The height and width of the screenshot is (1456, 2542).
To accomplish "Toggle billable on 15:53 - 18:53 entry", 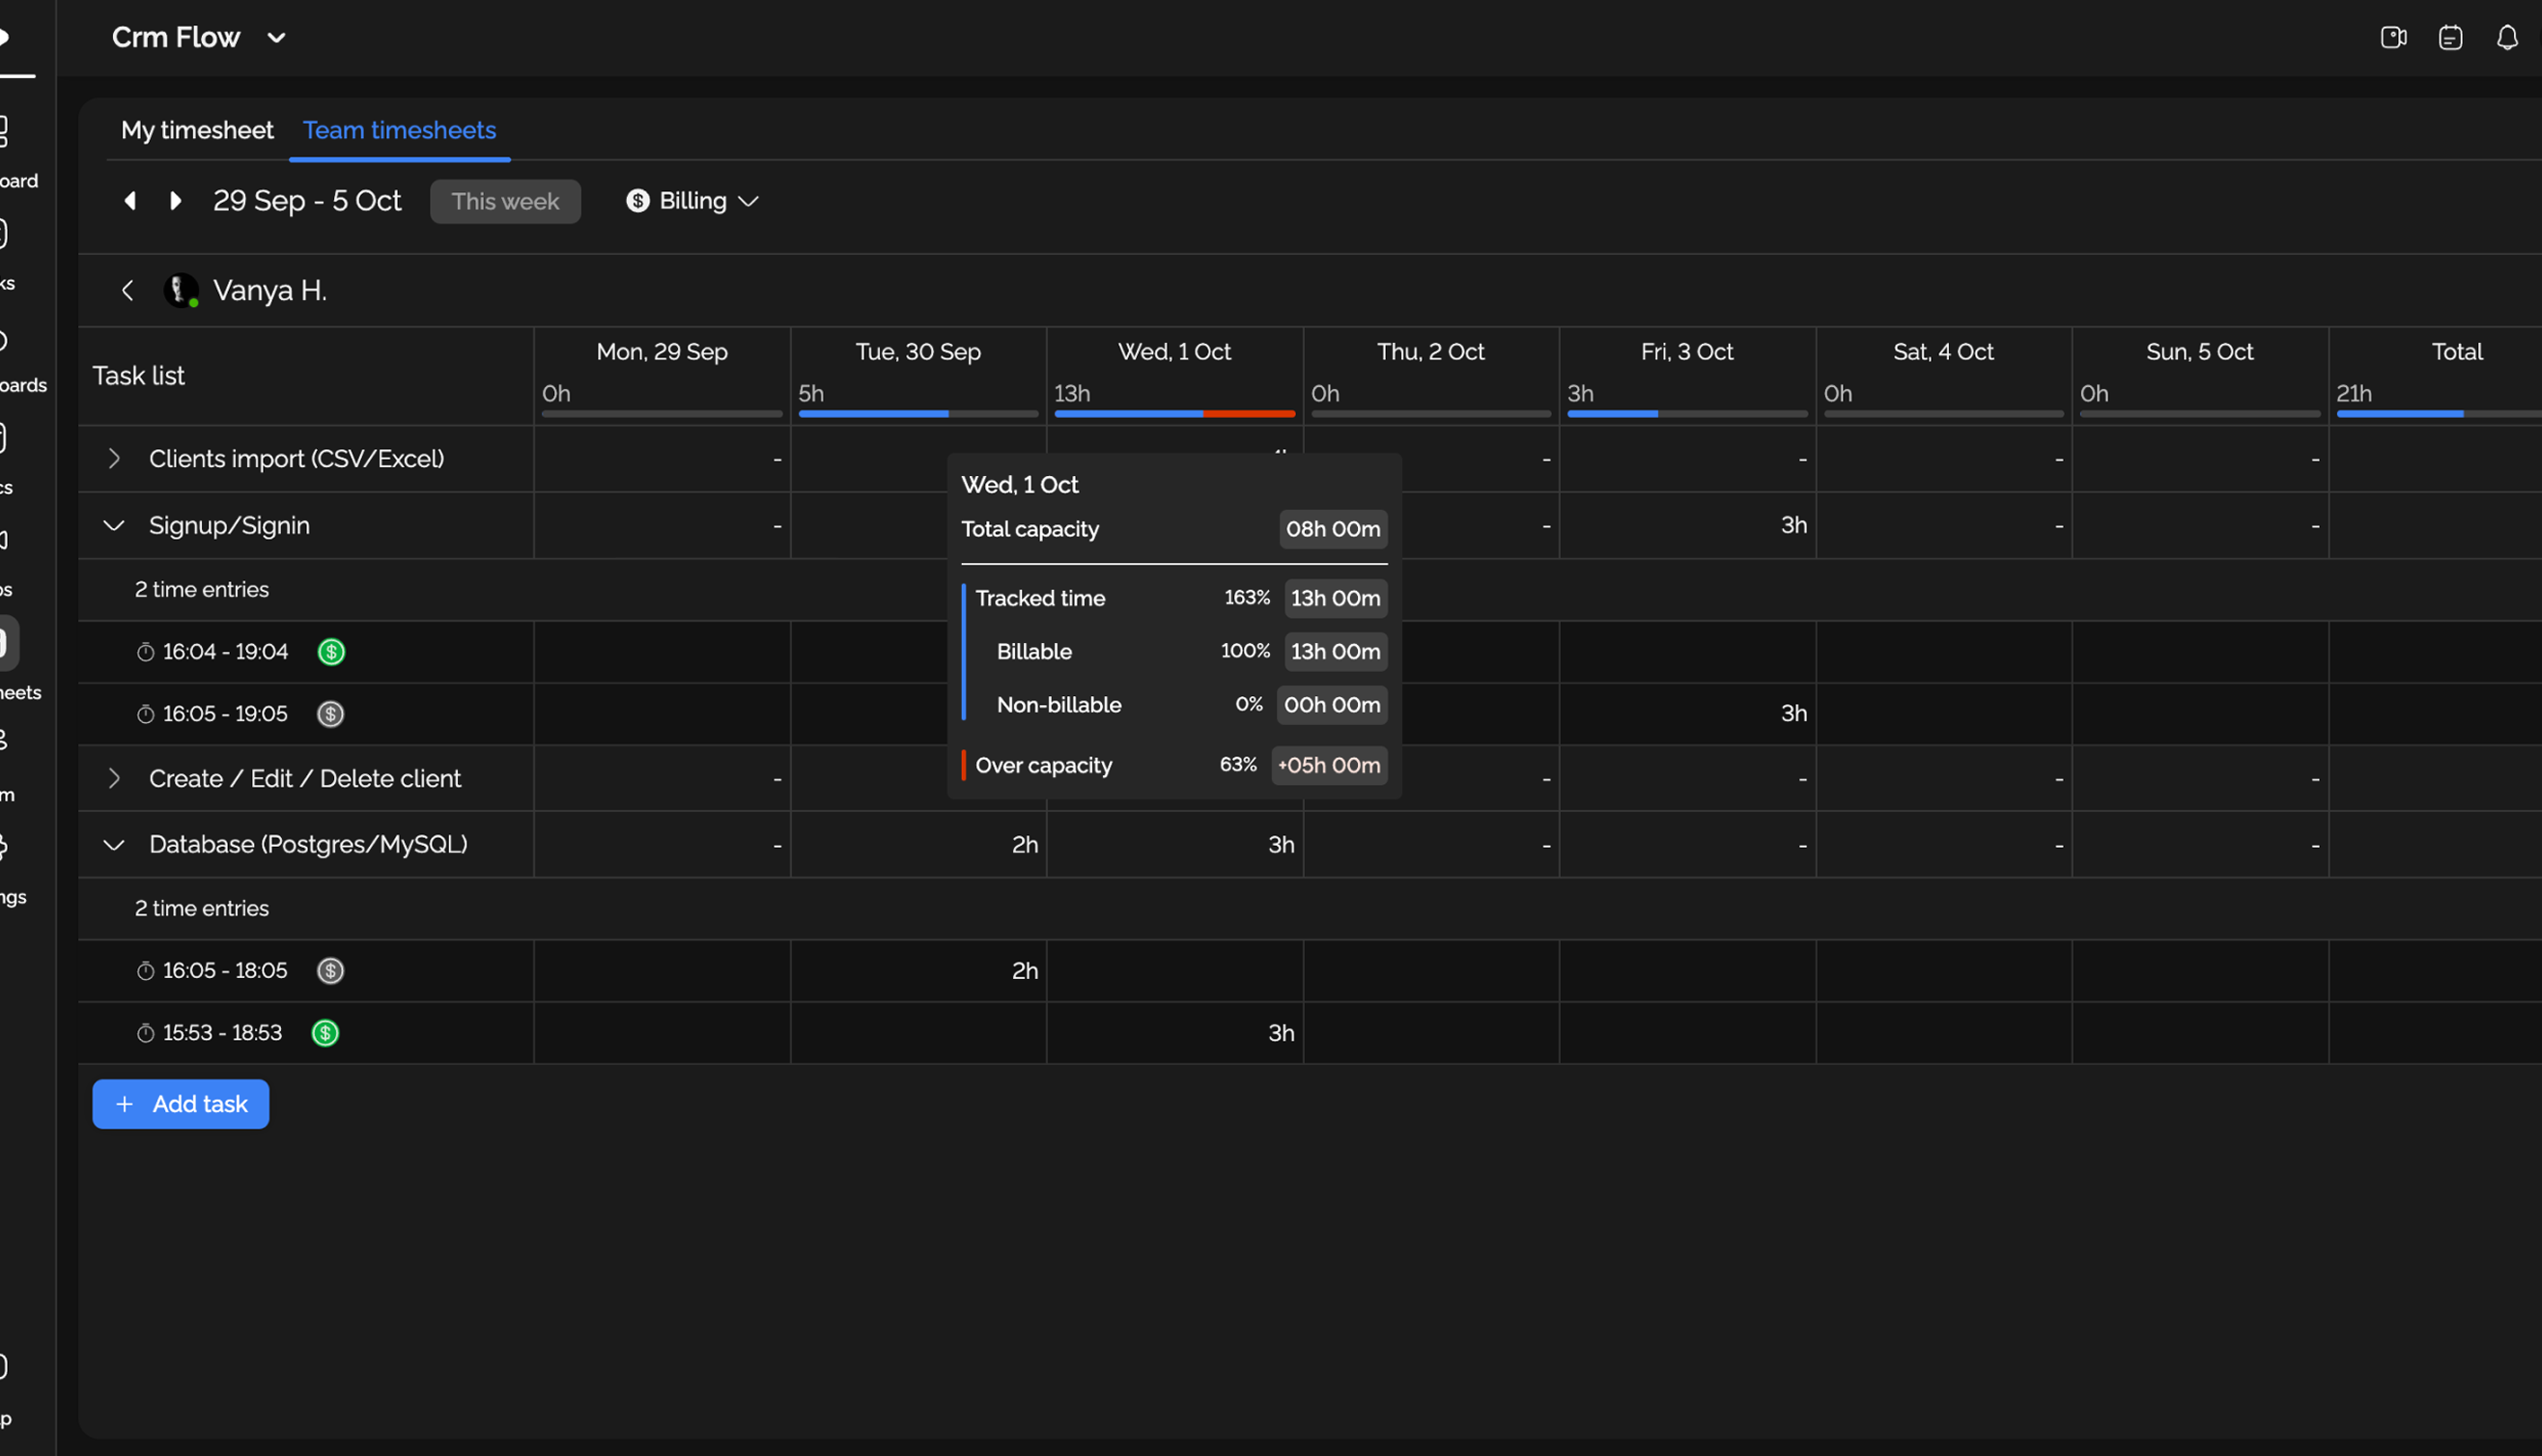I will 325,1033.
